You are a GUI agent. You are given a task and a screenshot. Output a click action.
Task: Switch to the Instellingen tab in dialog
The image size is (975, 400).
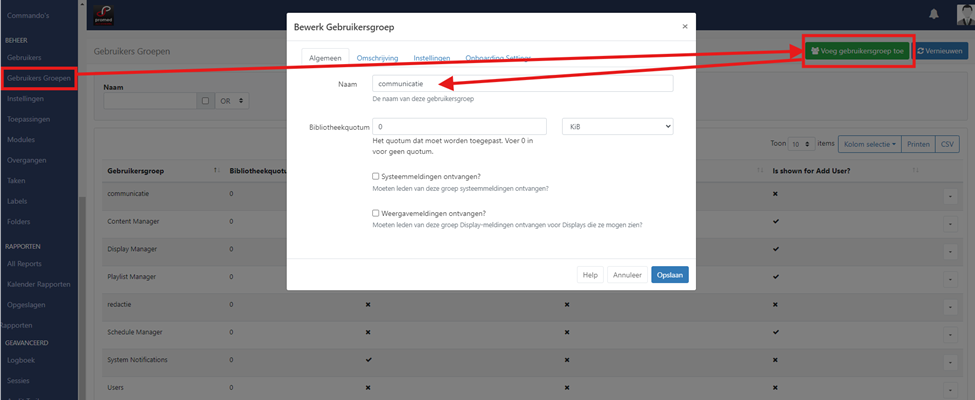click(432, 59)
